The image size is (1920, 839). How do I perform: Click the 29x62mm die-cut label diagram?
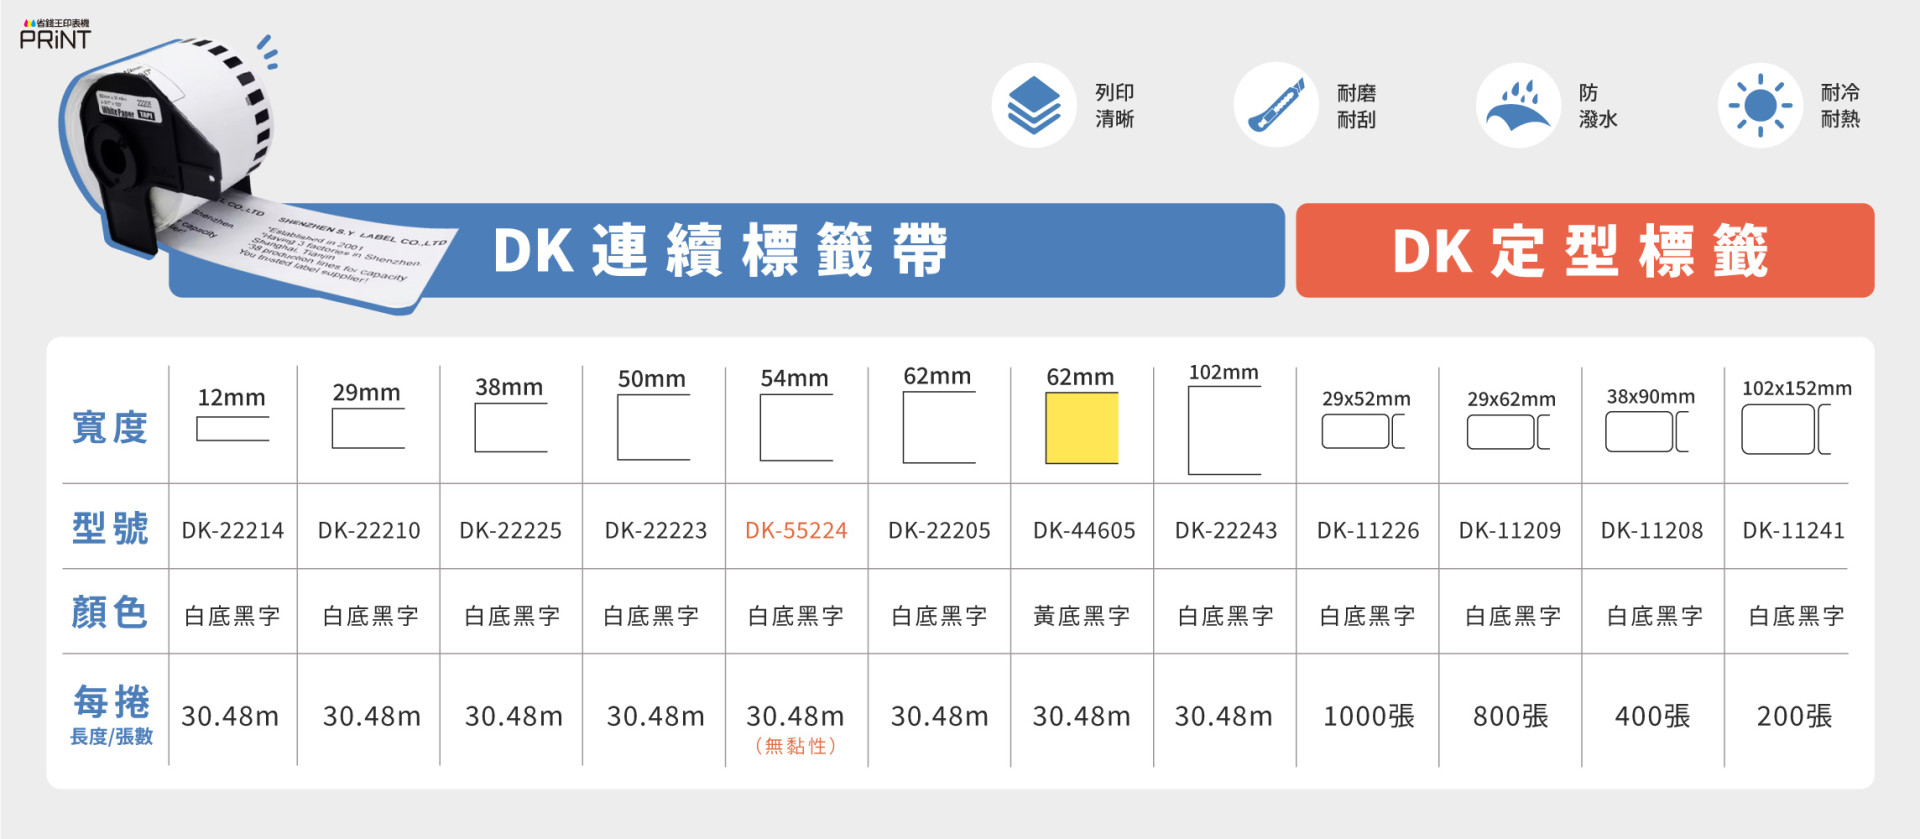1509,432
